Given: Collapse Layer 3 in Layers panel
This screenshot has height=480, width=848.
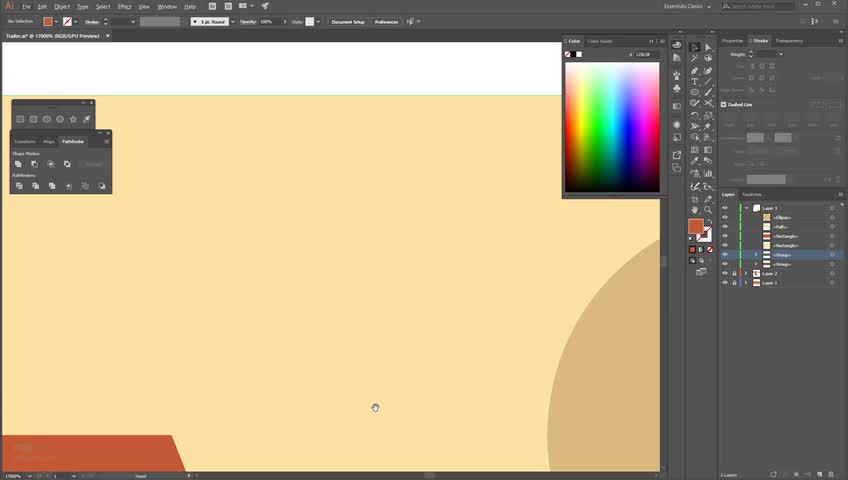Looking at the screenshot, I should 747,208.
